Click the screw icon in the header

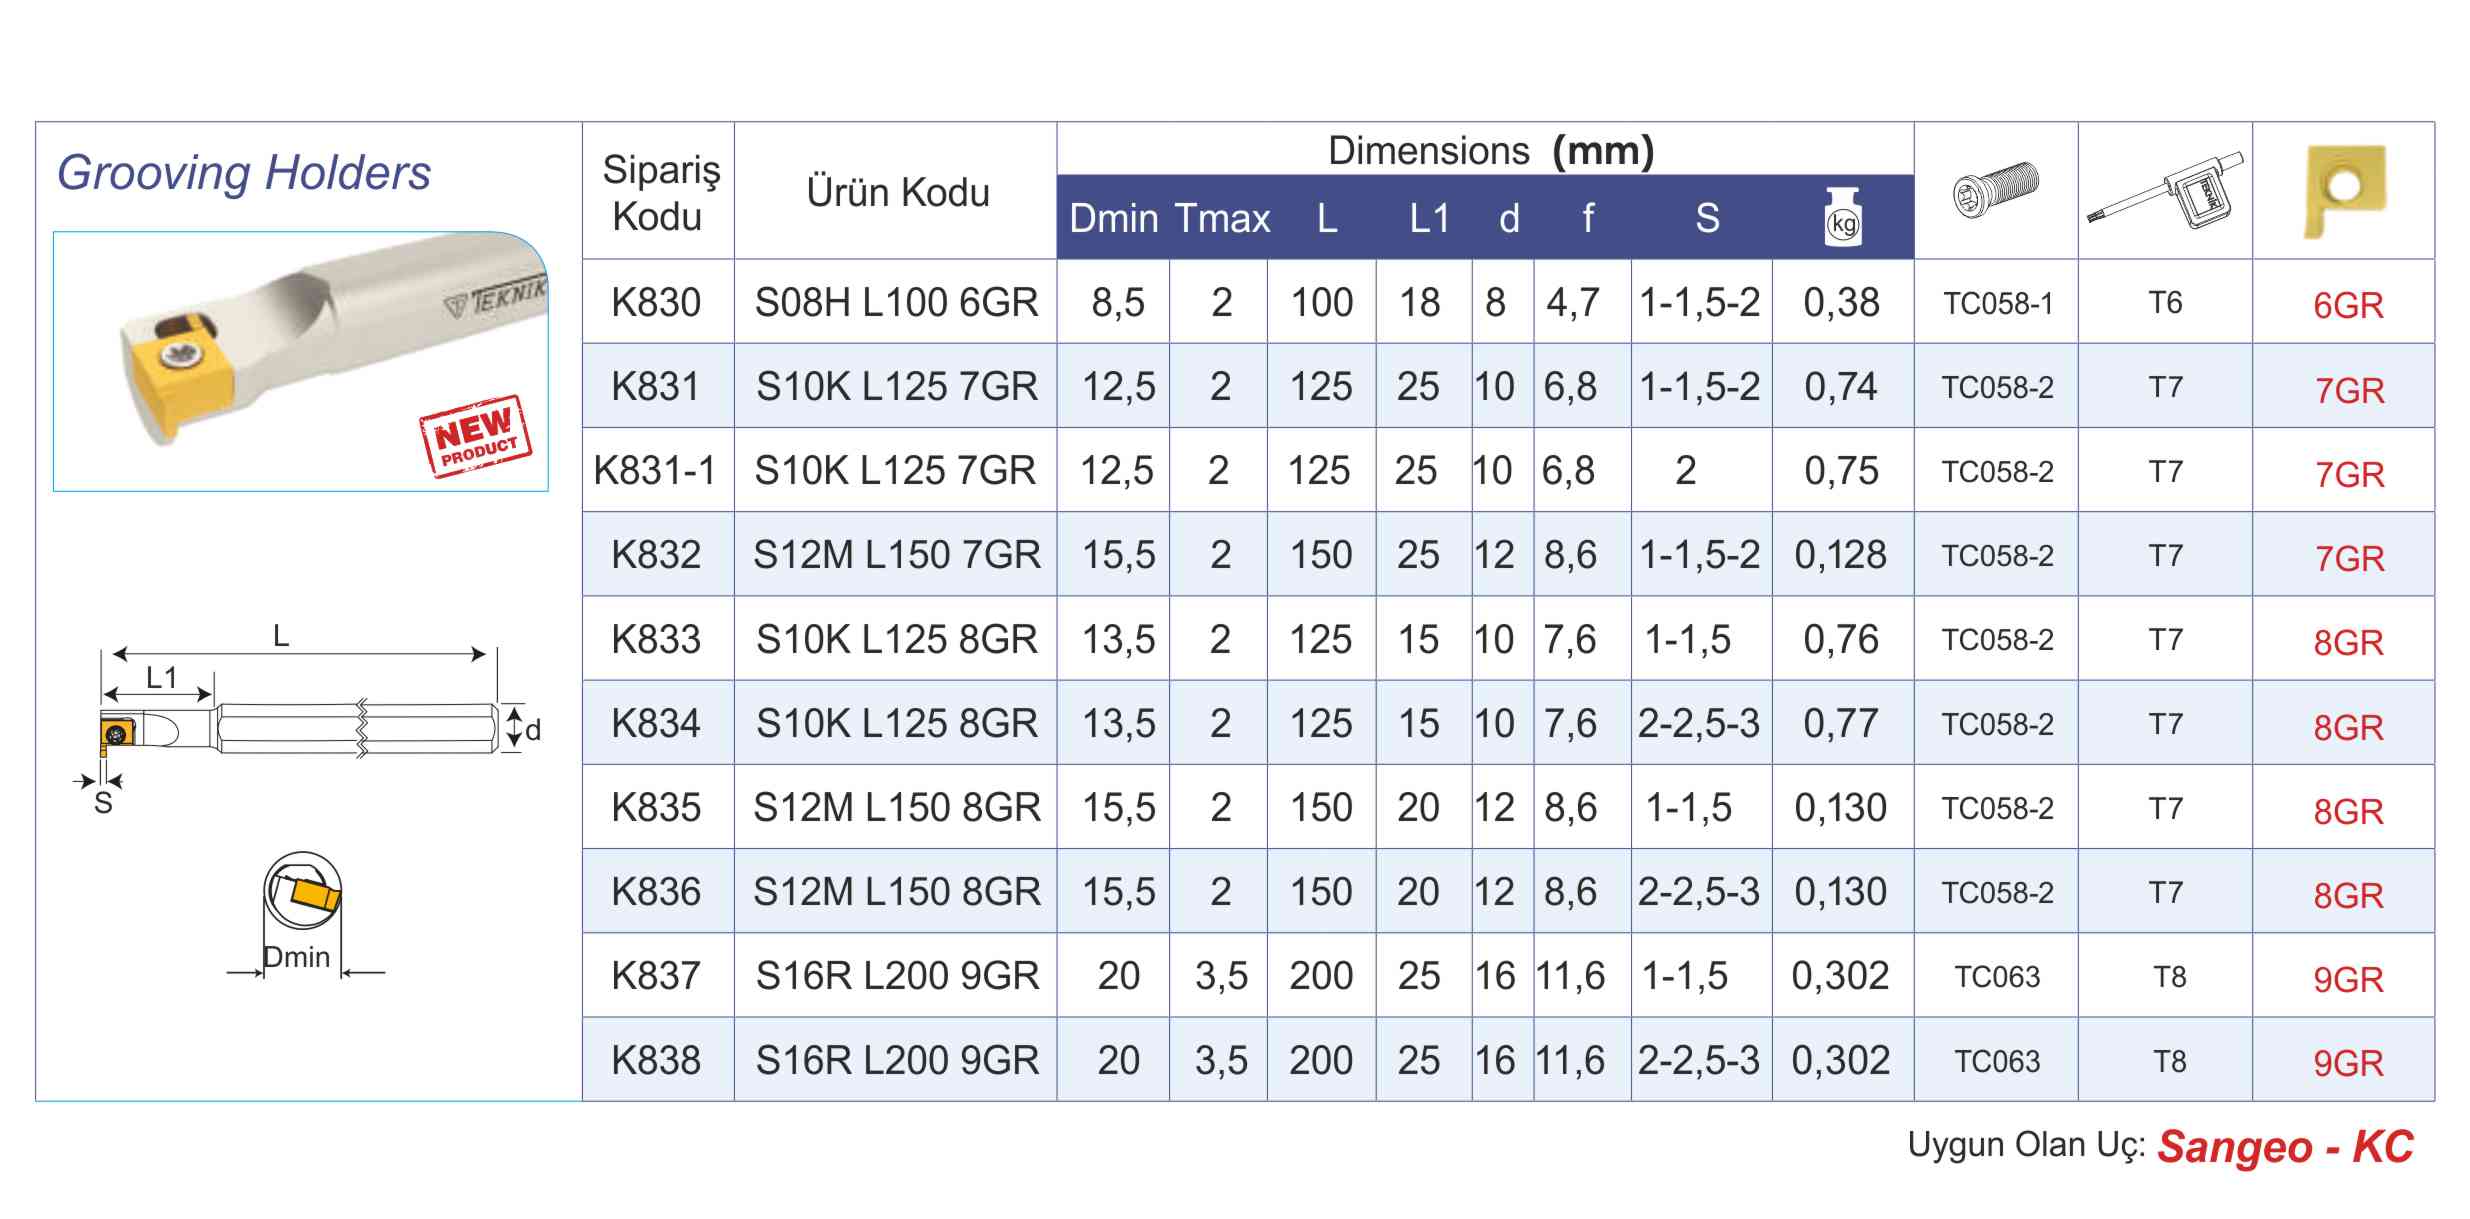tap(1995, 190)
